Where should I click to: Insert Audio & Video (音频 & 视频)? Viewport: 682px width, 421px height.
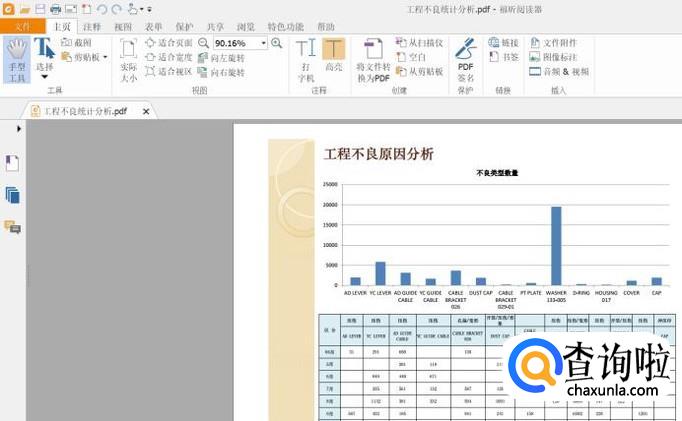coord(559,71)
